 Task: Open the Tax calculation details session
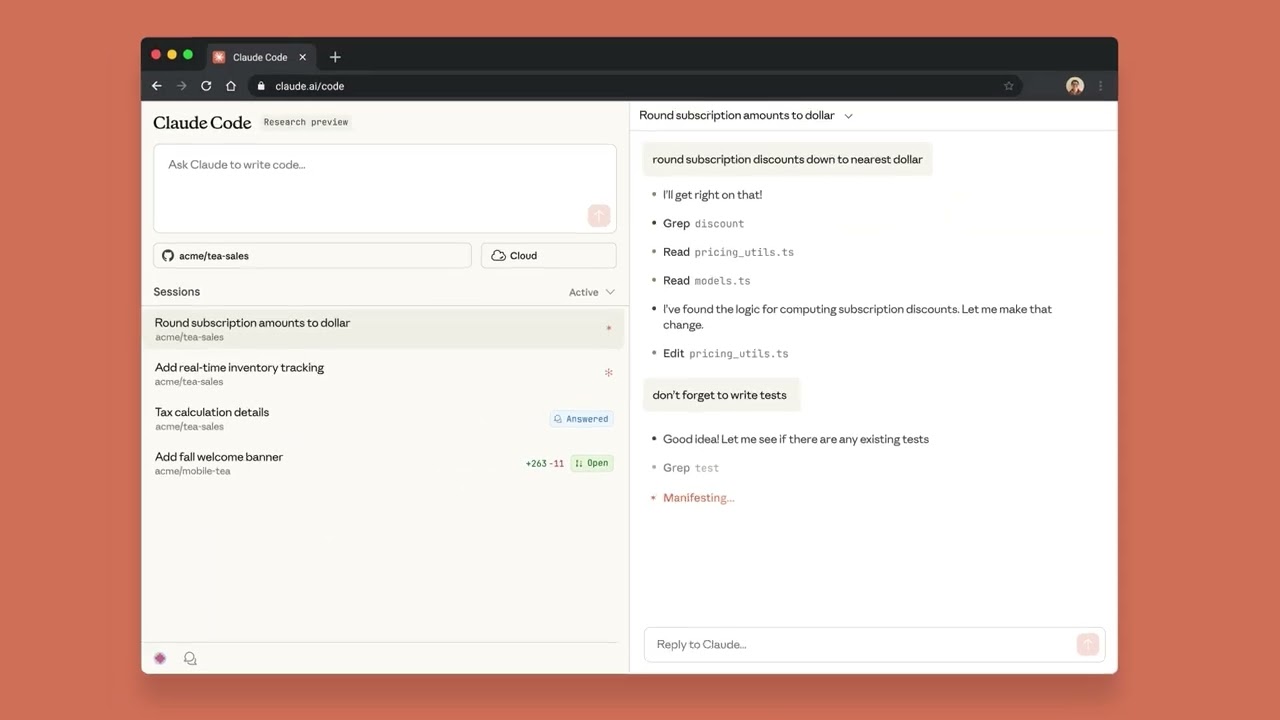212,418
